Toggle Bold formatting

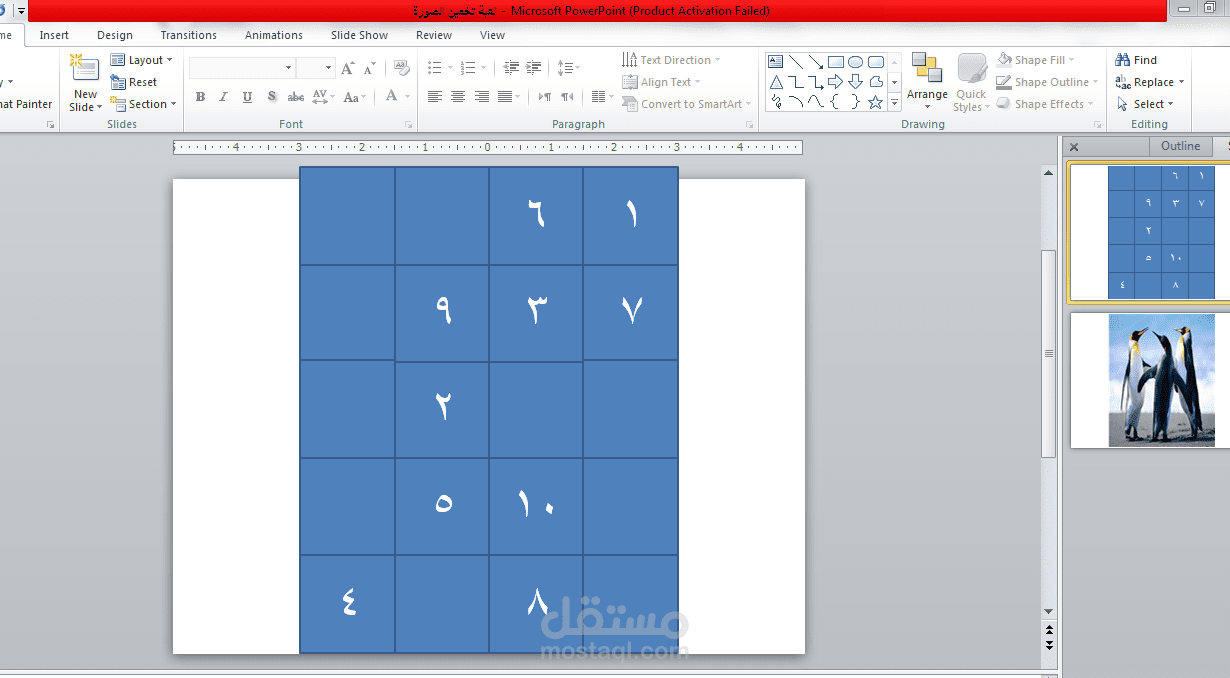tap(200, 97)
